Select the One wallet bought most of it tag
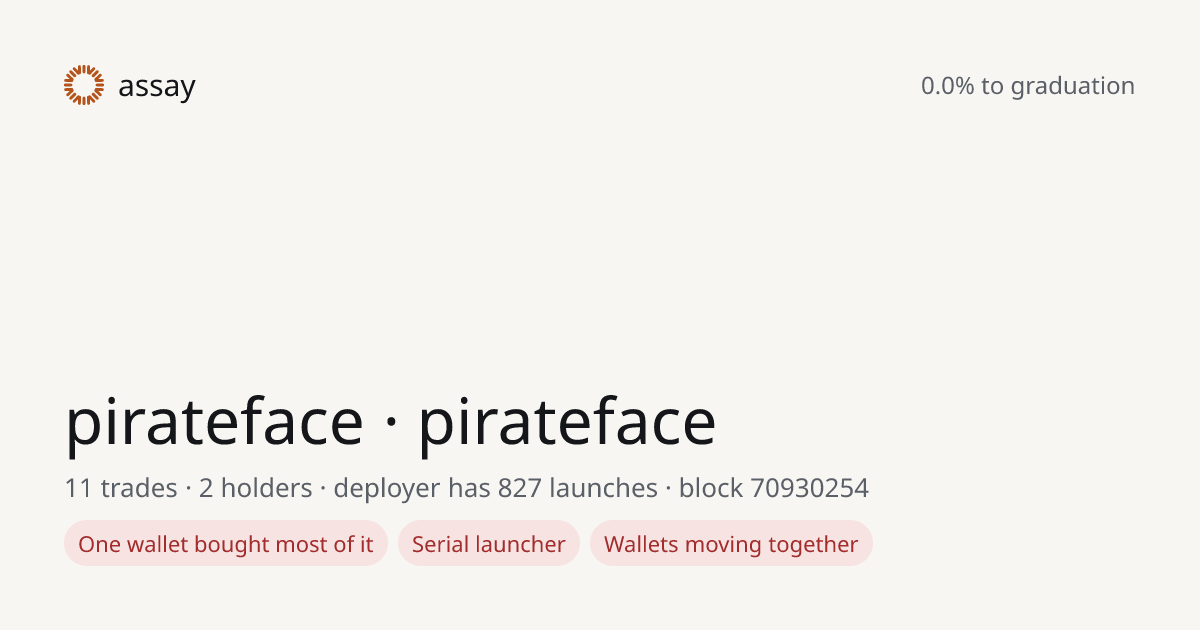Image resolution: width=1200 pixels, height=630 pixels. pyautogui.click(x=226, y=544)
